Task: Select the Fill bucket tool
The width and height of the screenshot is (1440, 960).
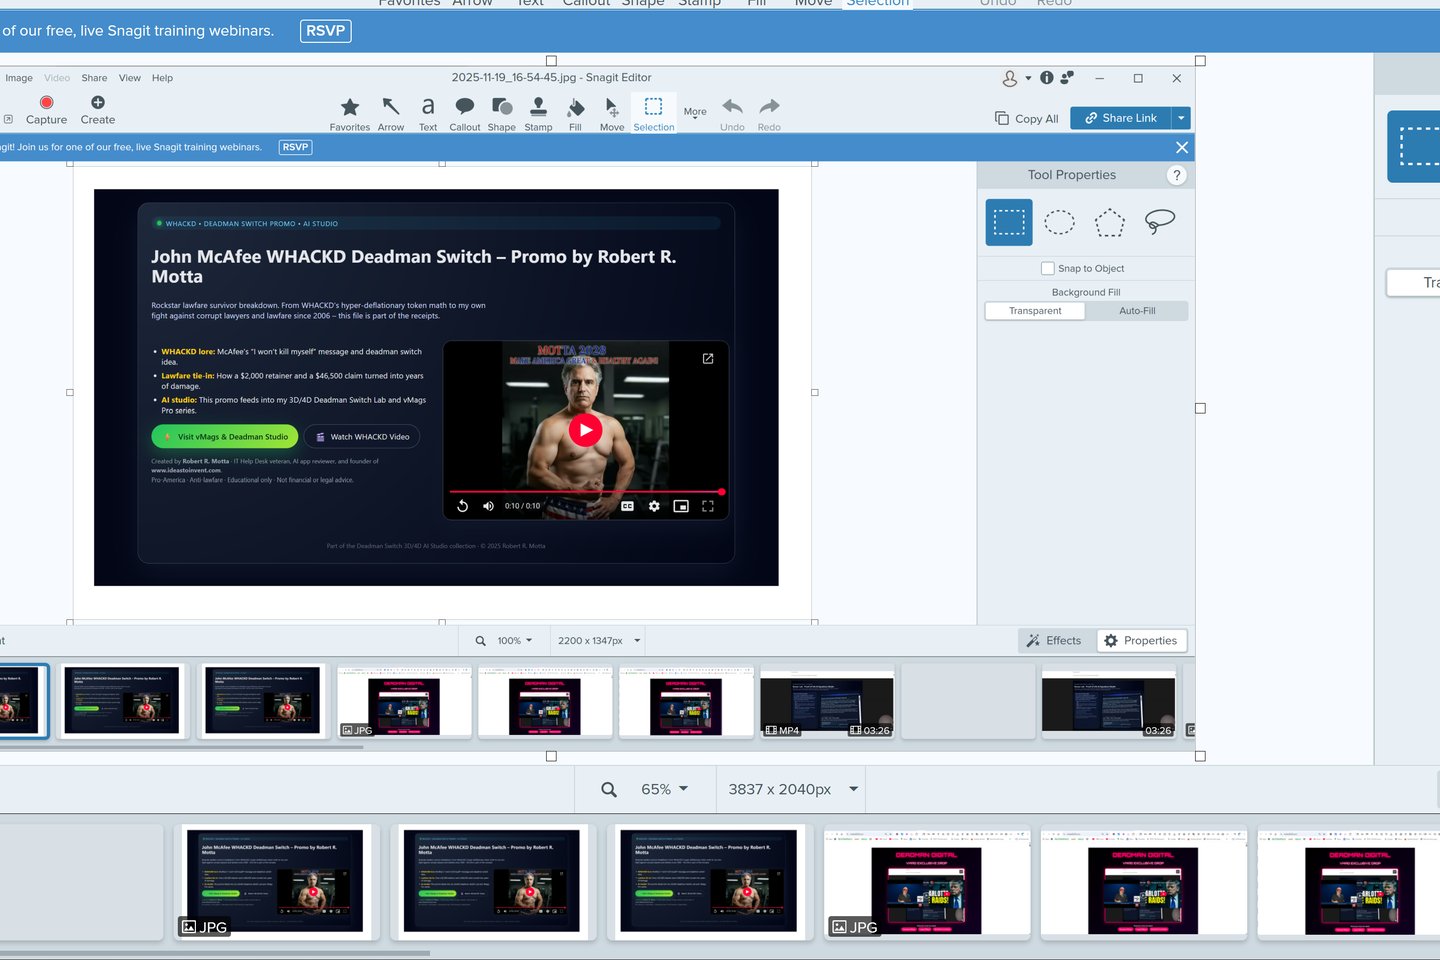Action: pos(576,113)
